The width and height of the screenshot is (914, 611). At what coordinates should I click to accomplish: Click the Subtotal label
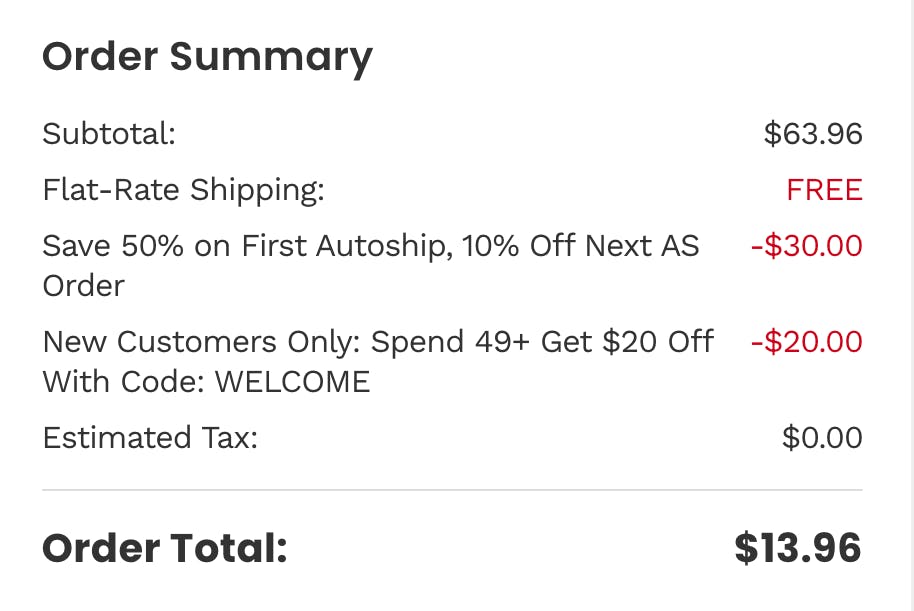pos(109,134)
